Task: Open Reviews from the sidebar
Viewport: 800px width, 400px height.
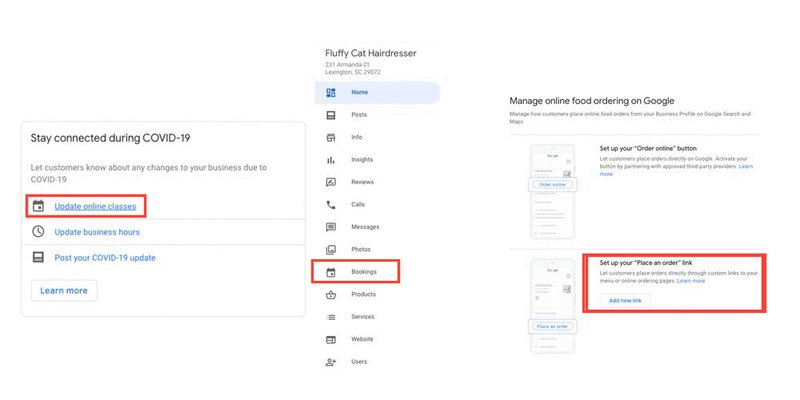Action: (x=362, y=182)
